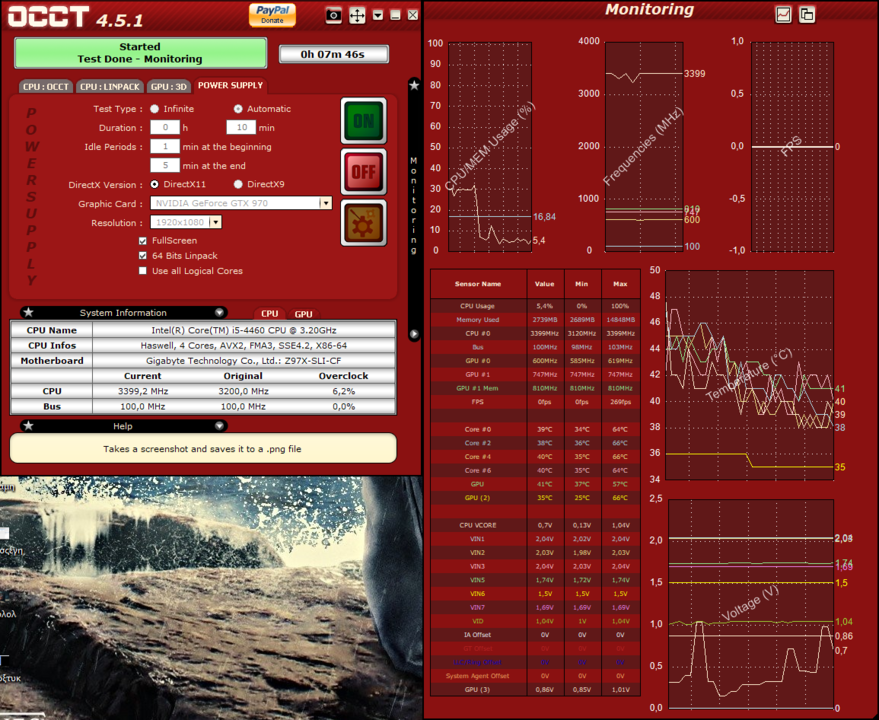Screen dimensions: 879x720
Task: Switch to the CPU : OCCT tab
Action: click(x=45, y=86)
